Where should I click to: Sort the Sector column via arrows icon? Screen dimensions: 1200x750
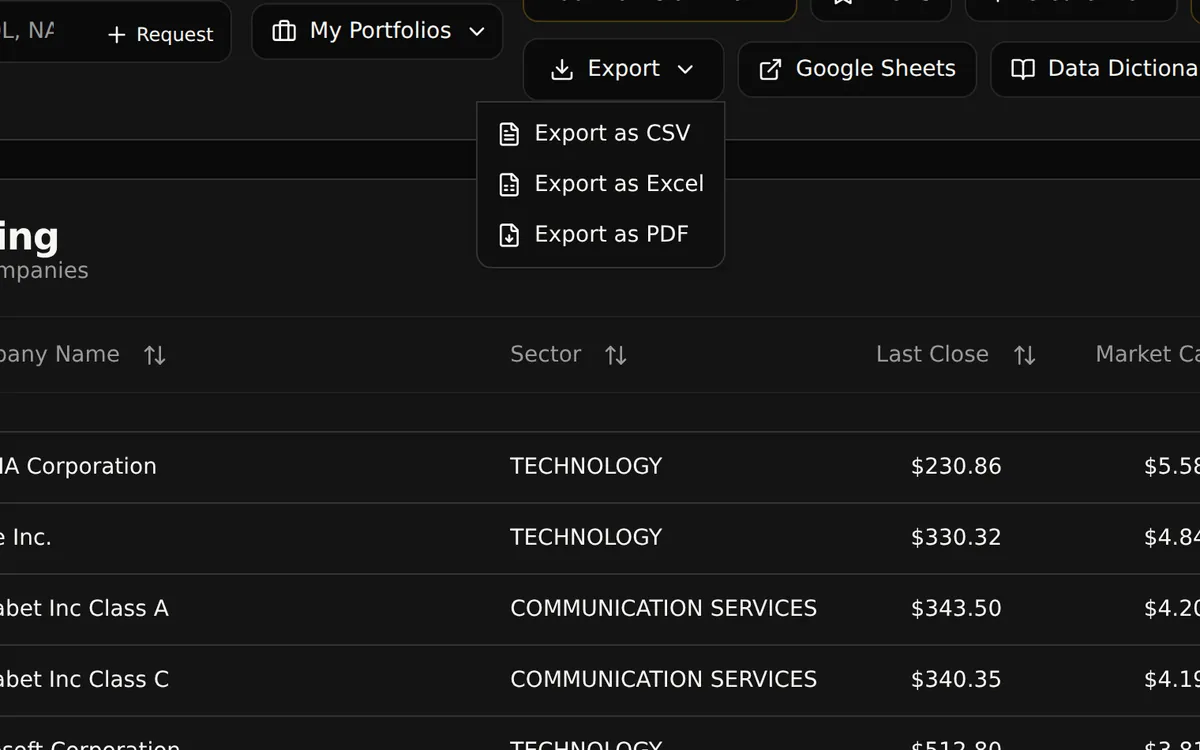click(616, 355)
